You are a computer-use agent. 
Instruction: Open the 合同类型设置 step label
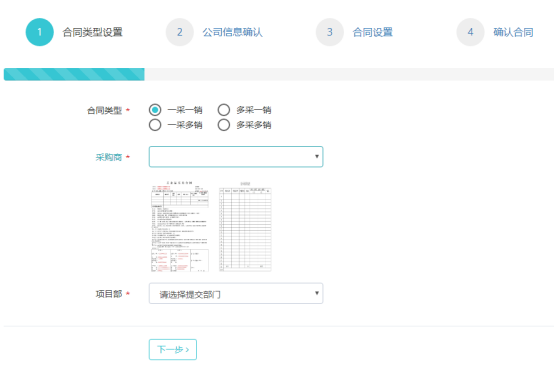pos(93,32)
